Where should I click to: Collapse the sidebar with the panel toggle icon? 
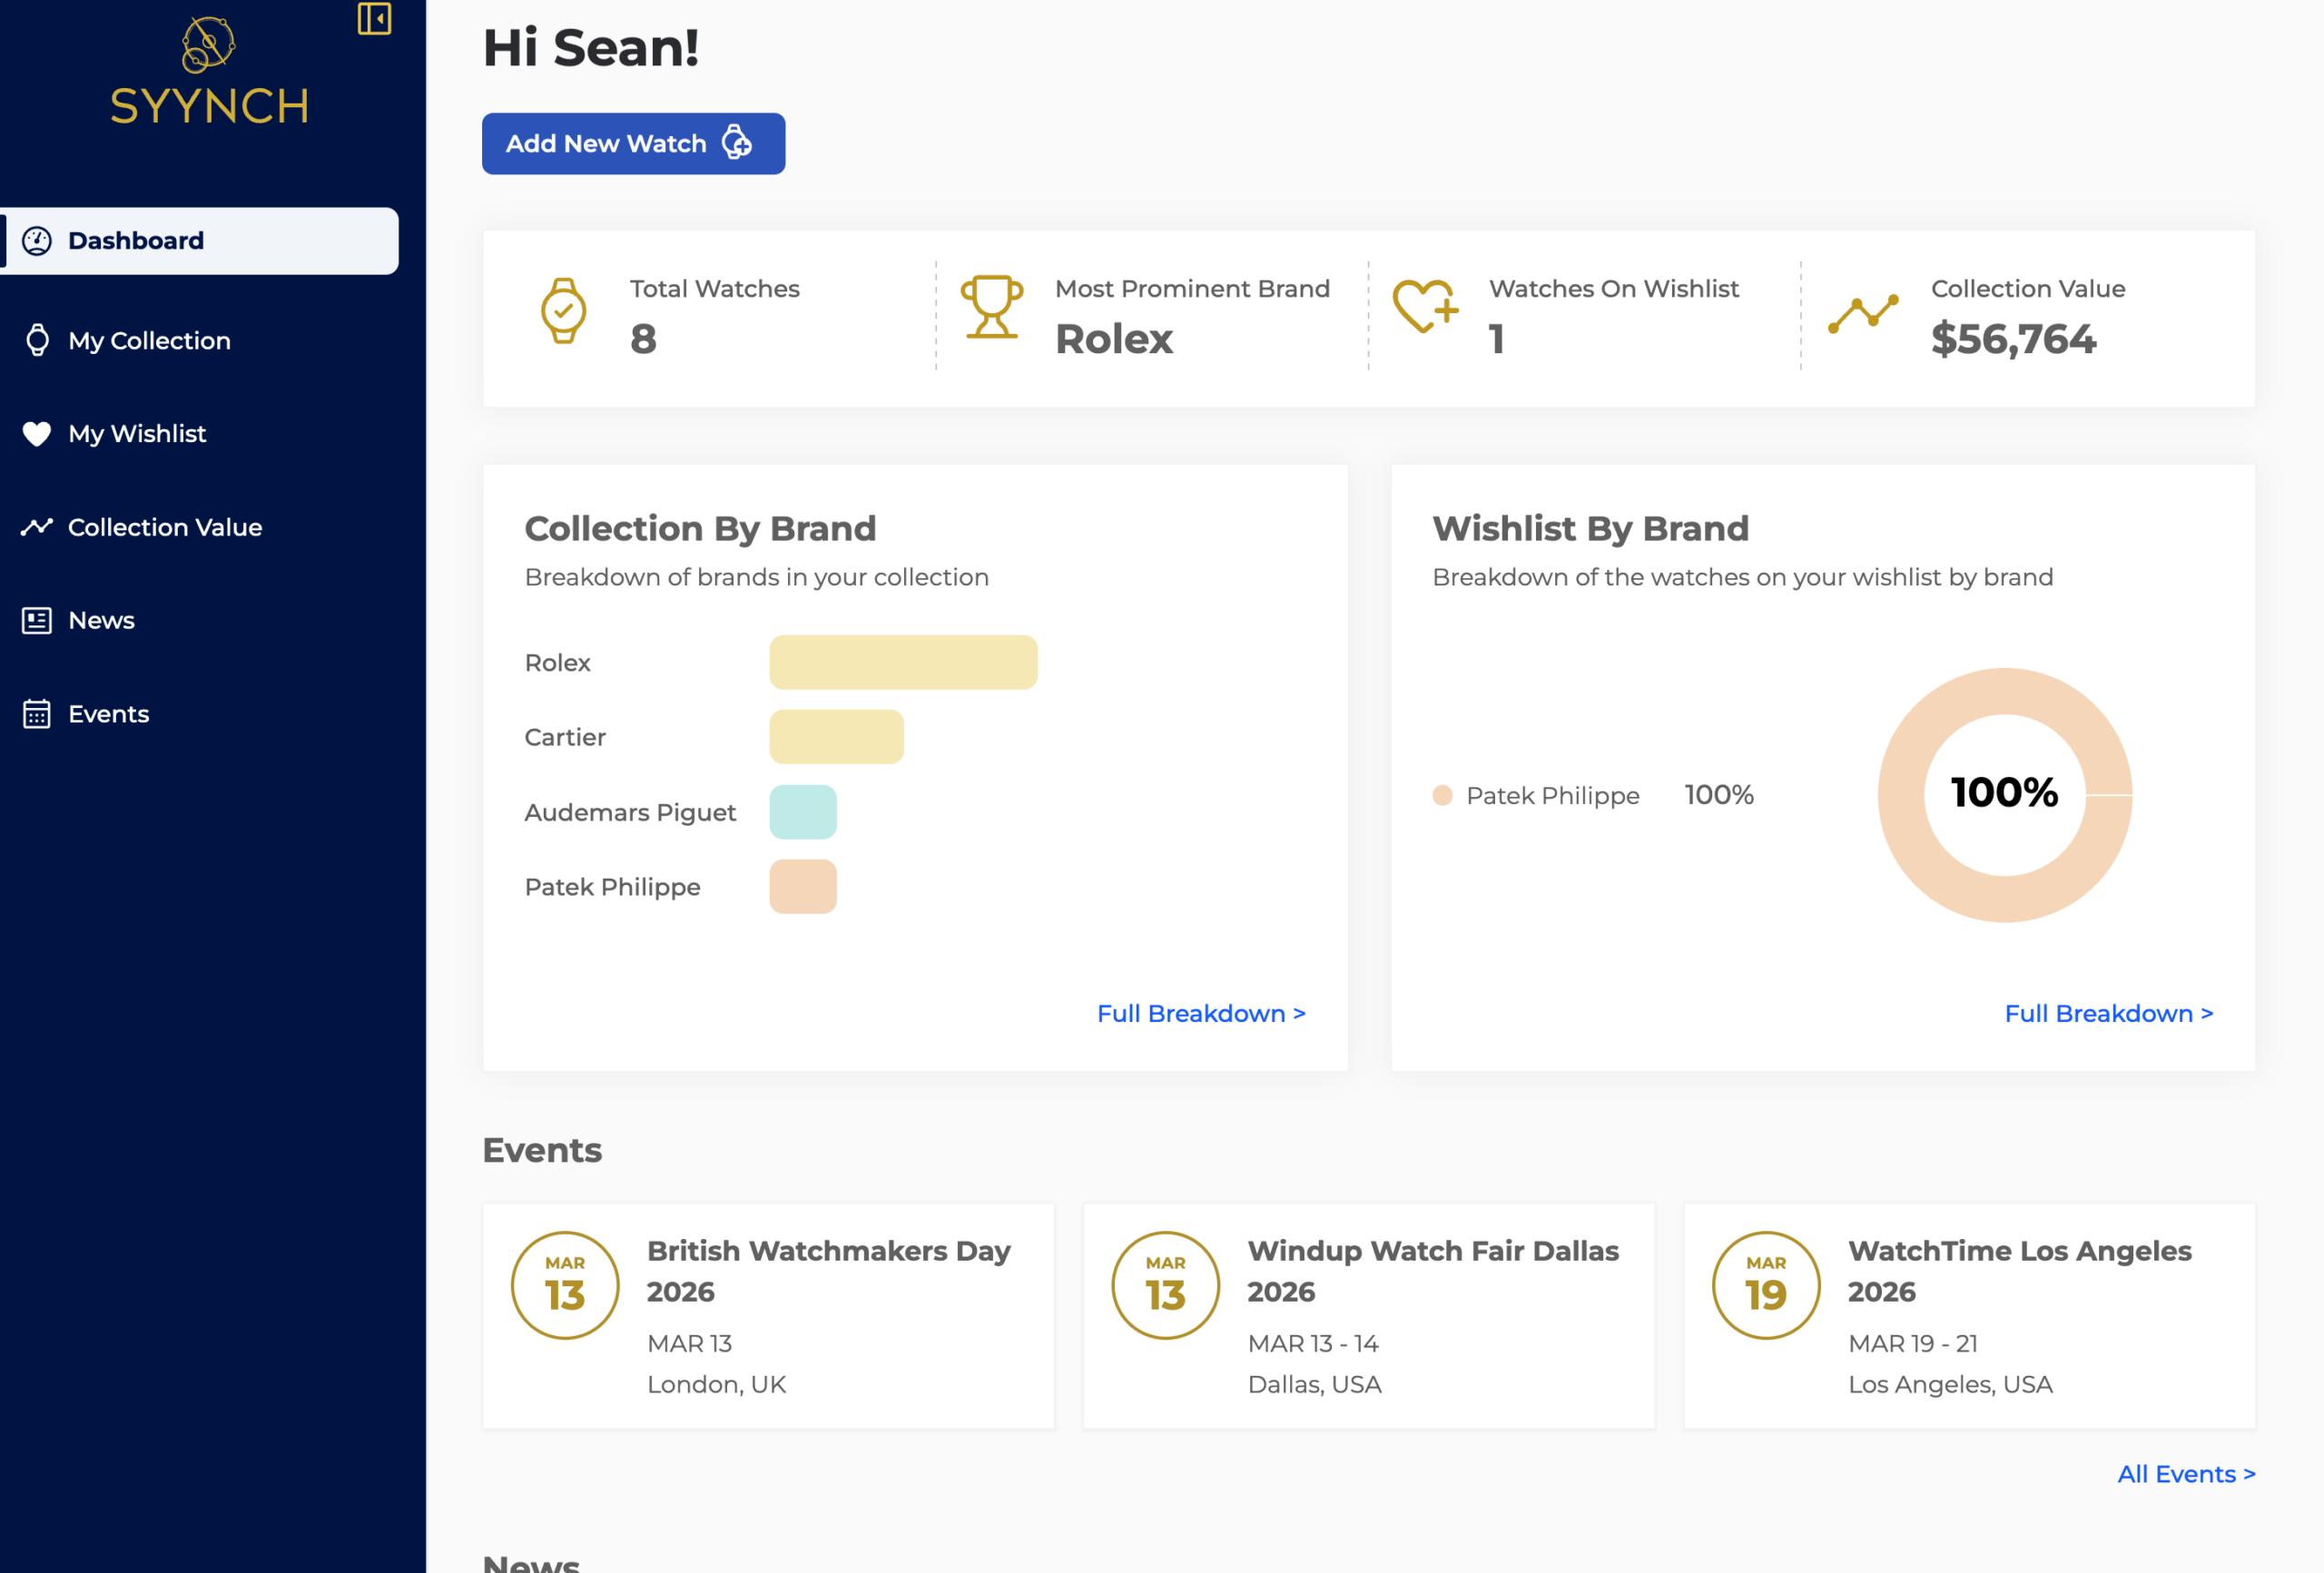pos(374,18)
